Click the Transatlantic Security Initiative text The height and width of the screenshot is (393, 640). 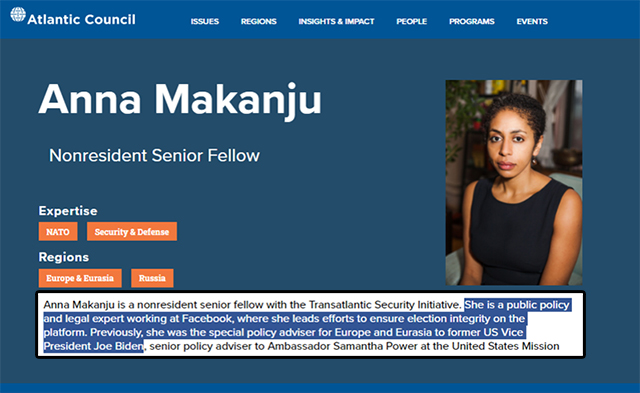pyautogui.click(x=385, y=305)
